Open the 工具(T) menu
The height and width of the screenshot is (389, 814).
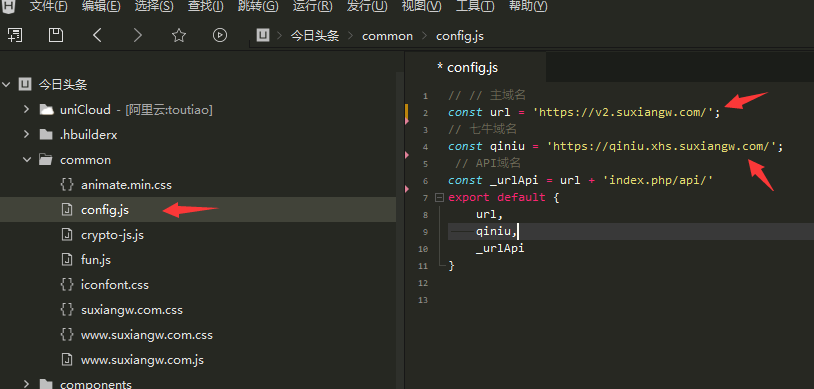pos(475,6)
